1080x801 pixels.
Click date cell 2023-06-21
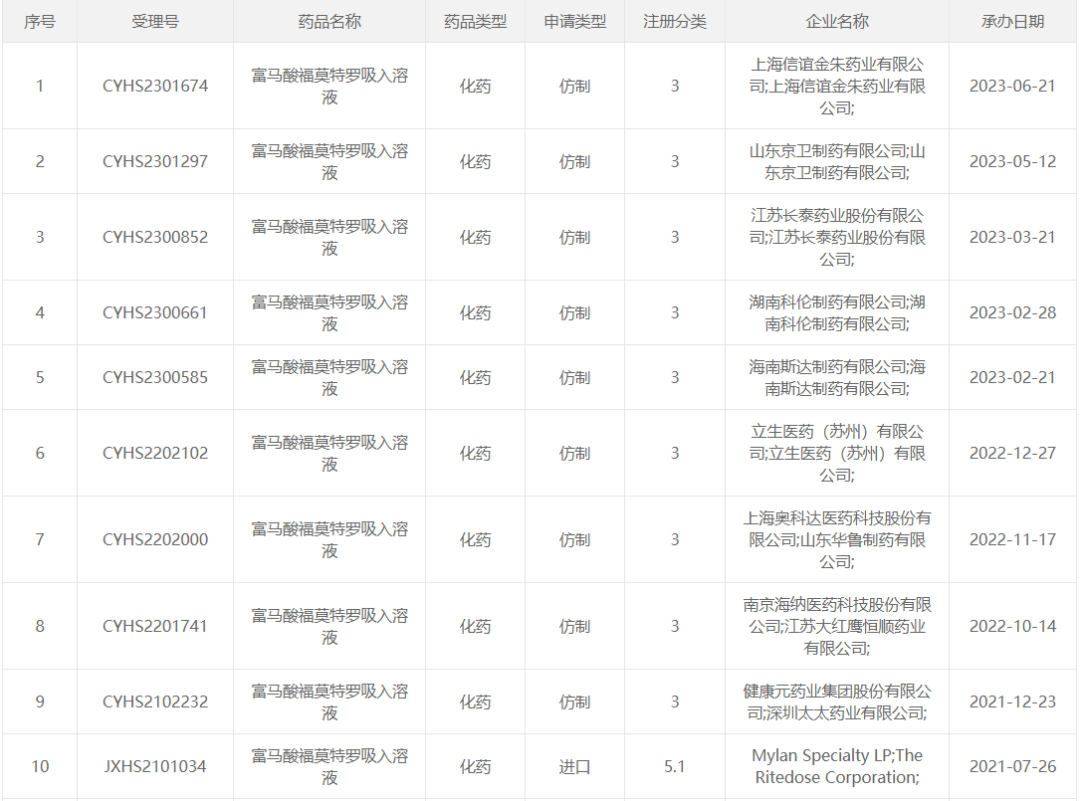[x=1012, y=86]
